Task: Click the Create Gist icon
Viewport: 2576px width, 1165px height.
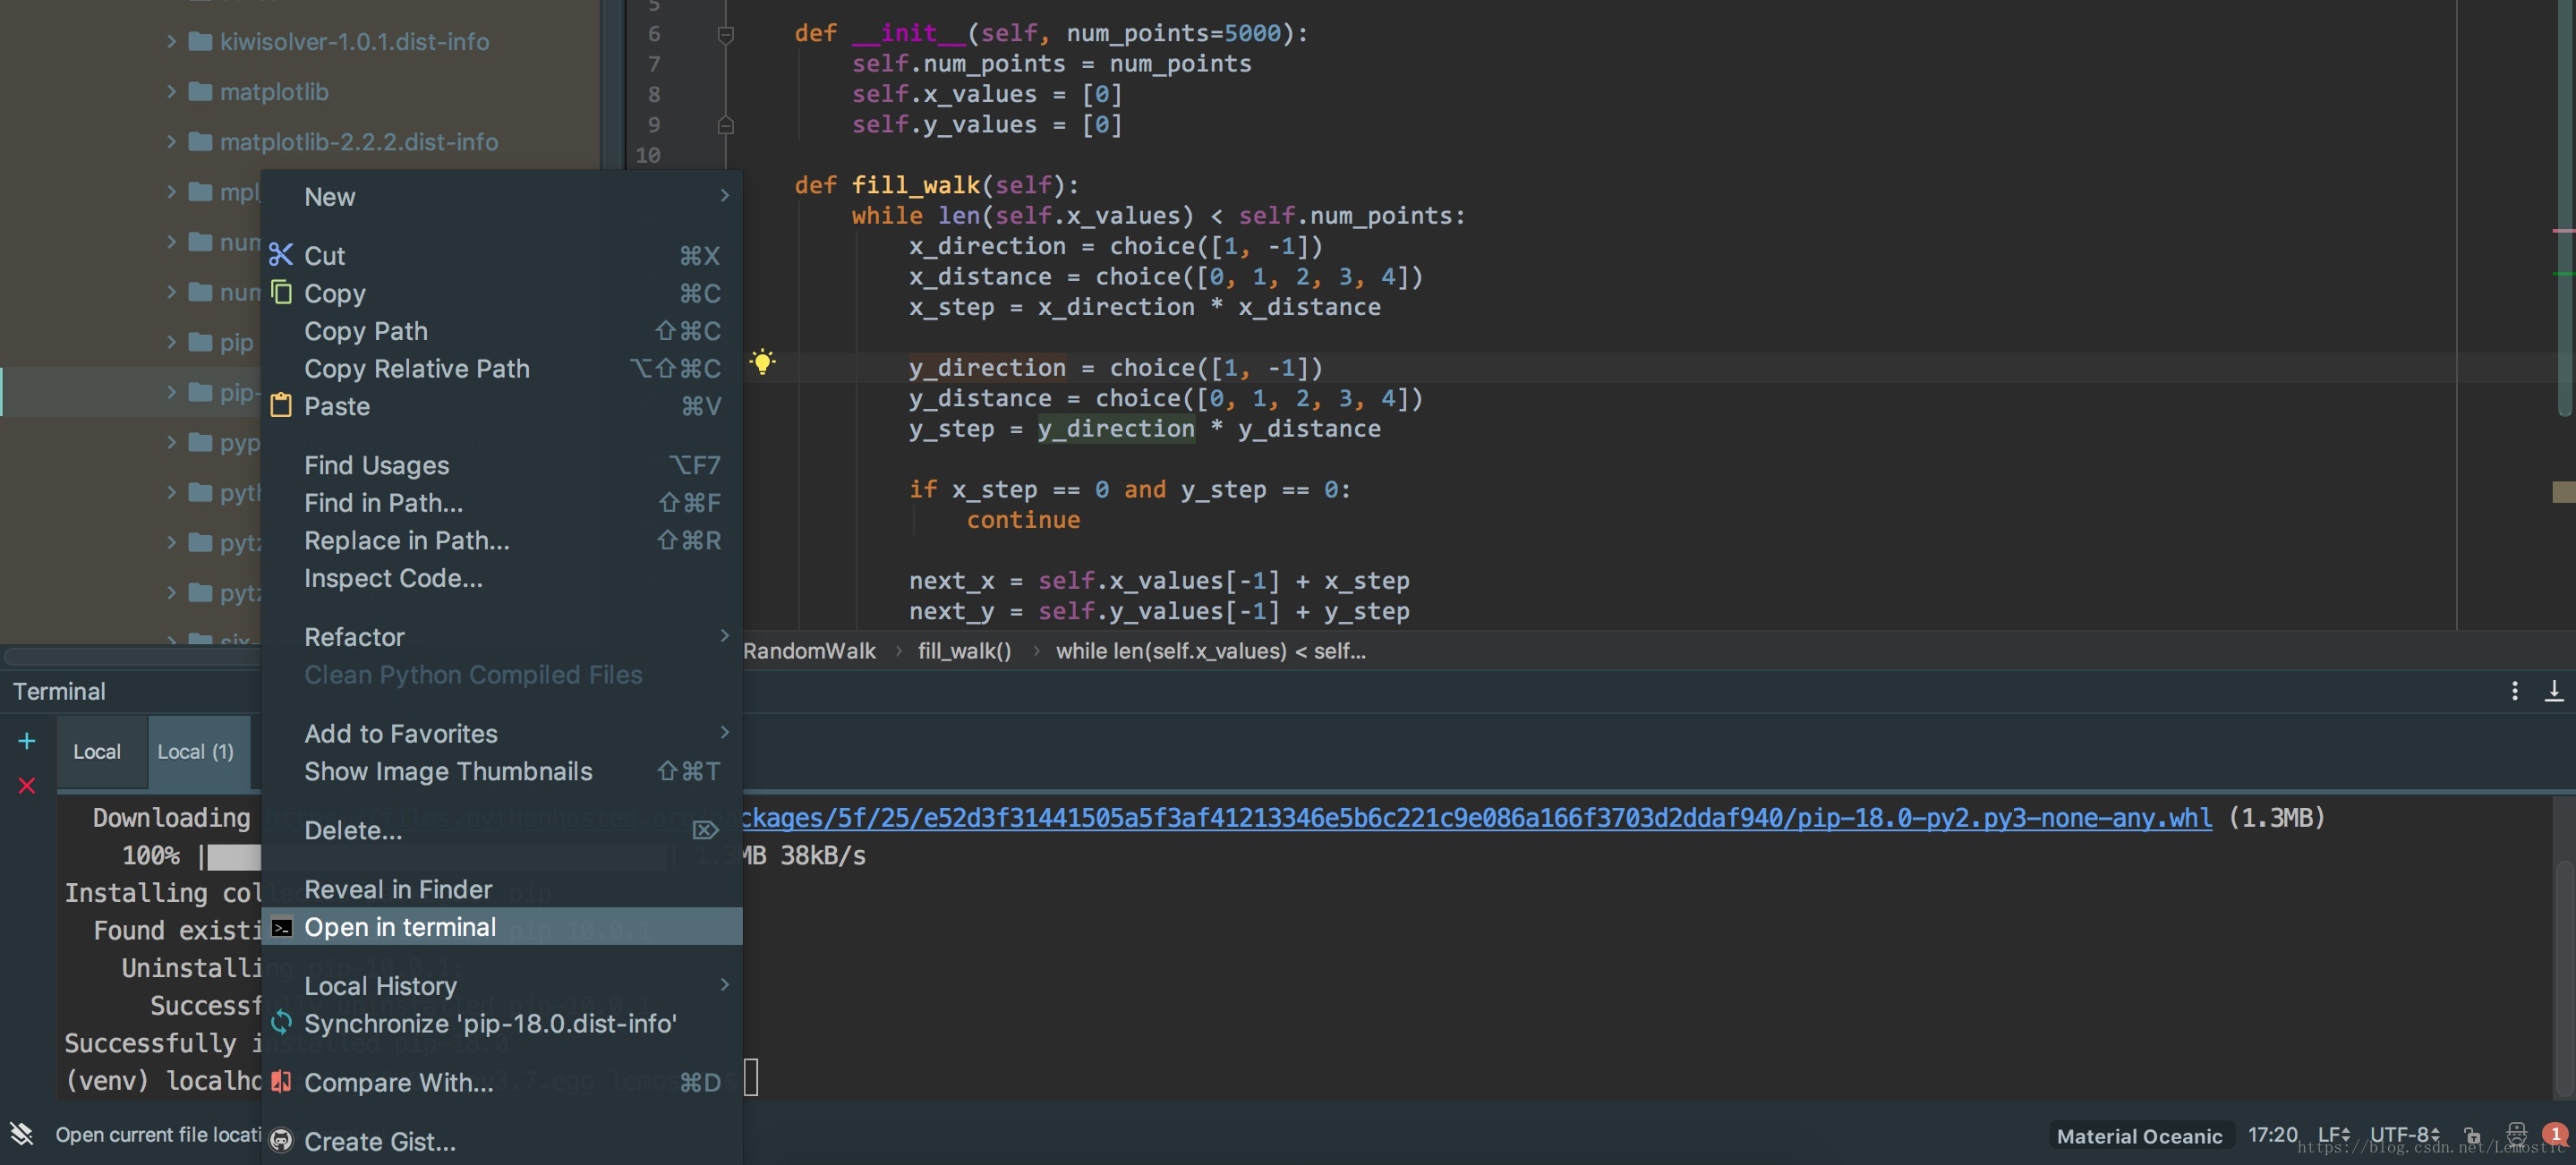Action: pos(277,1140)
